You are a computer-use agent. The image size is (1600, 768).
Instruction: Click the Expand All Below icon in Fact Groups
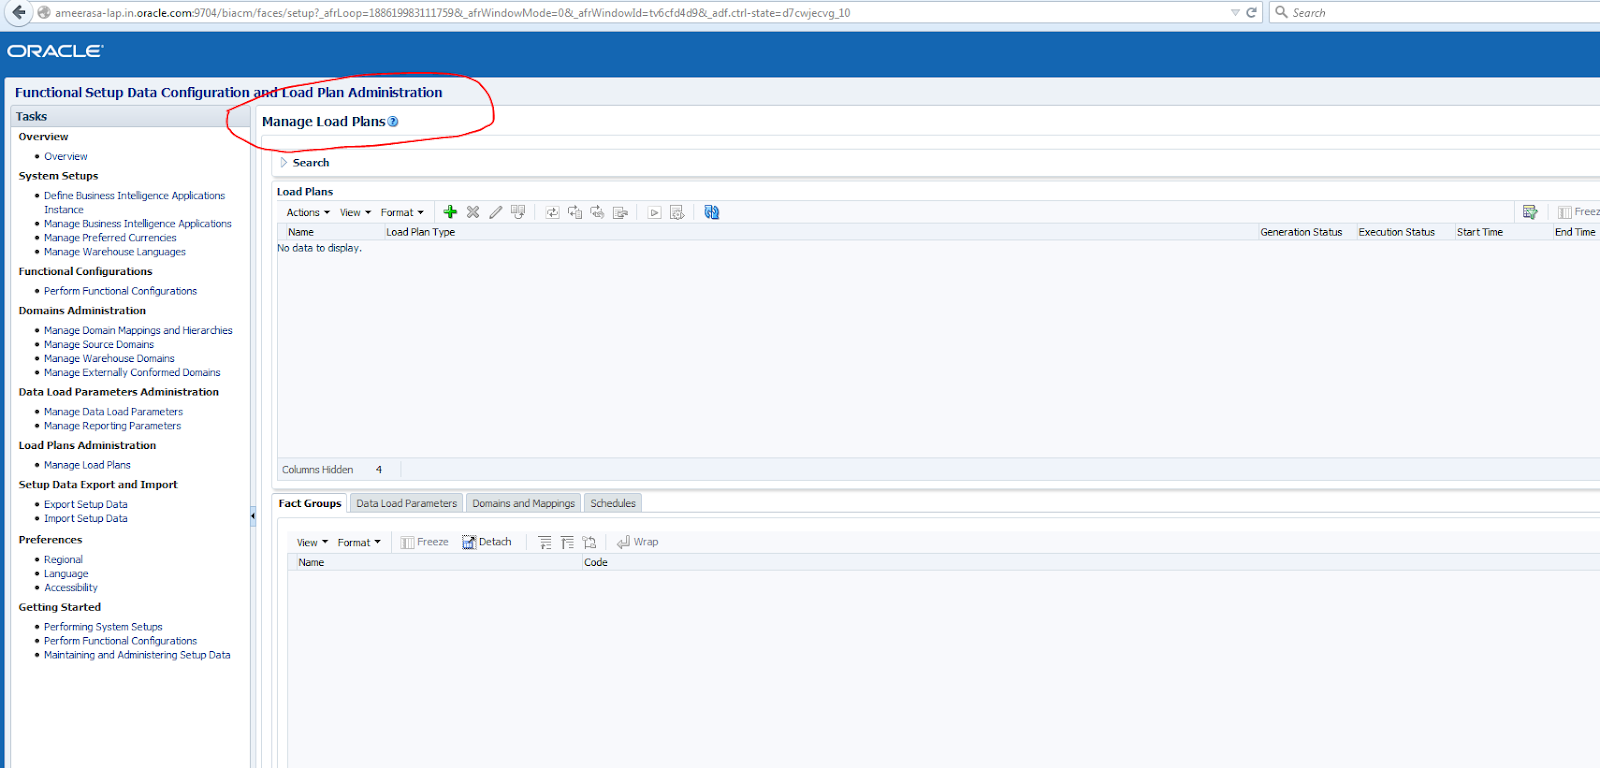tap(545, 542)
